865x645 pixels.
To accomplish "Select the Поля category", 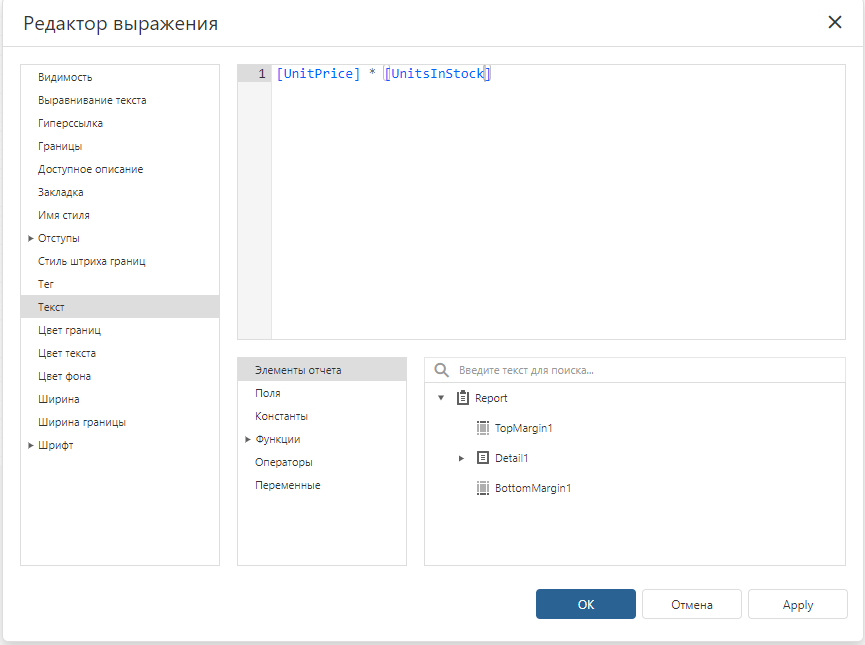I will [322, 393].
